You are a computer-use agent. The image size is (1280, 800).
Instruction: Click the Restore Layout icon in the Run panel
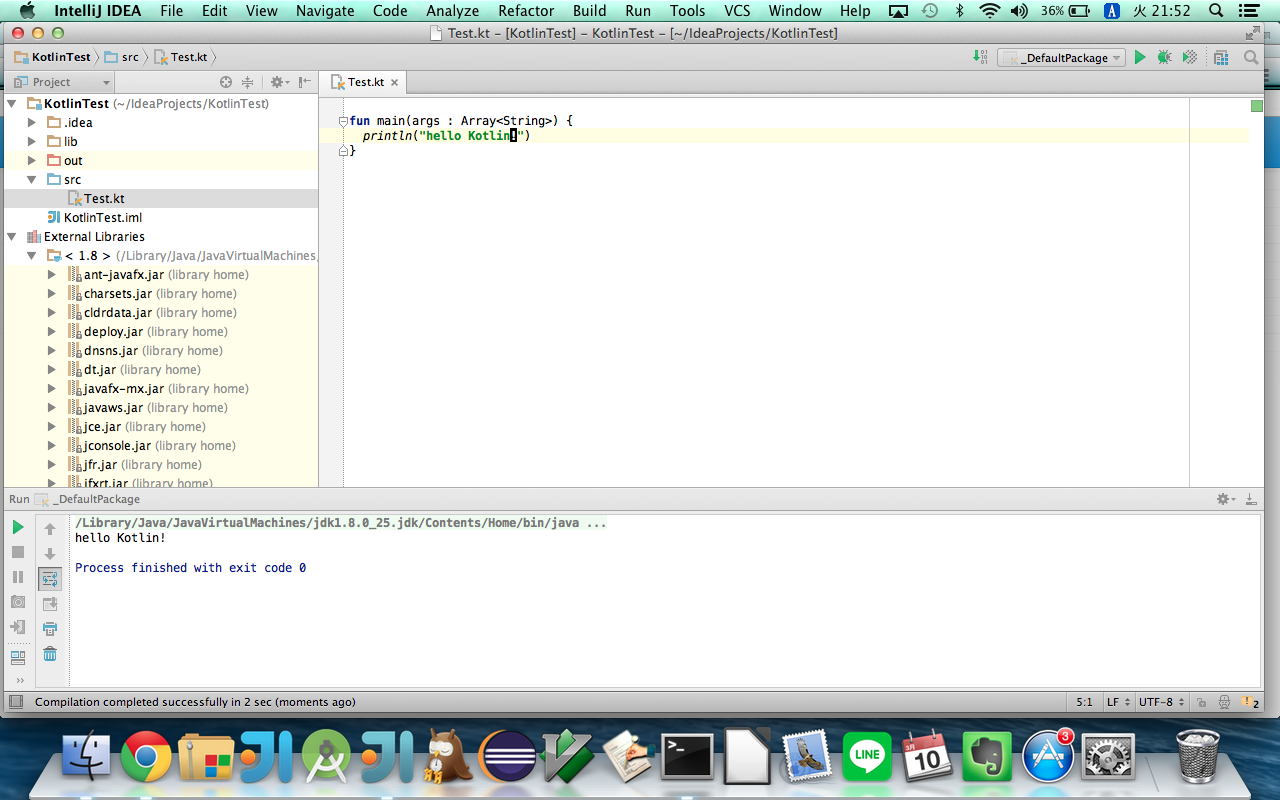coord(18,657)
